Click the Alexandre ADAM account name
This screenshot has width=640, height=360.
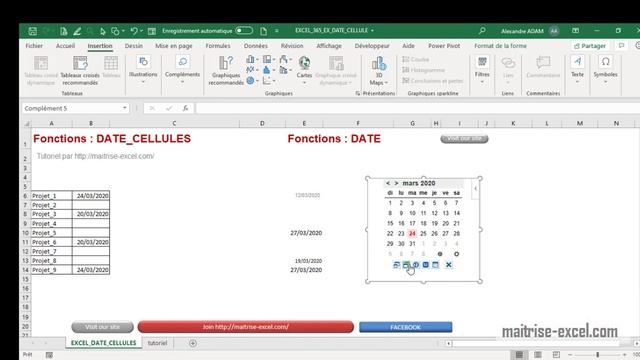click(522, 31)
